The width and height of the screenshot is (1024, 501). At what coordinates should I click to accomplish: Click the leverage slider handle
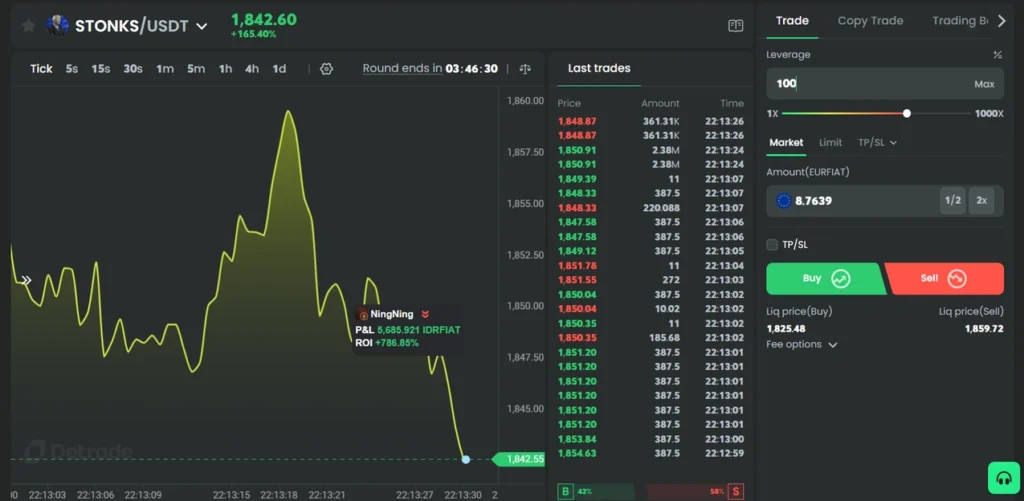[x=906, y=114]
